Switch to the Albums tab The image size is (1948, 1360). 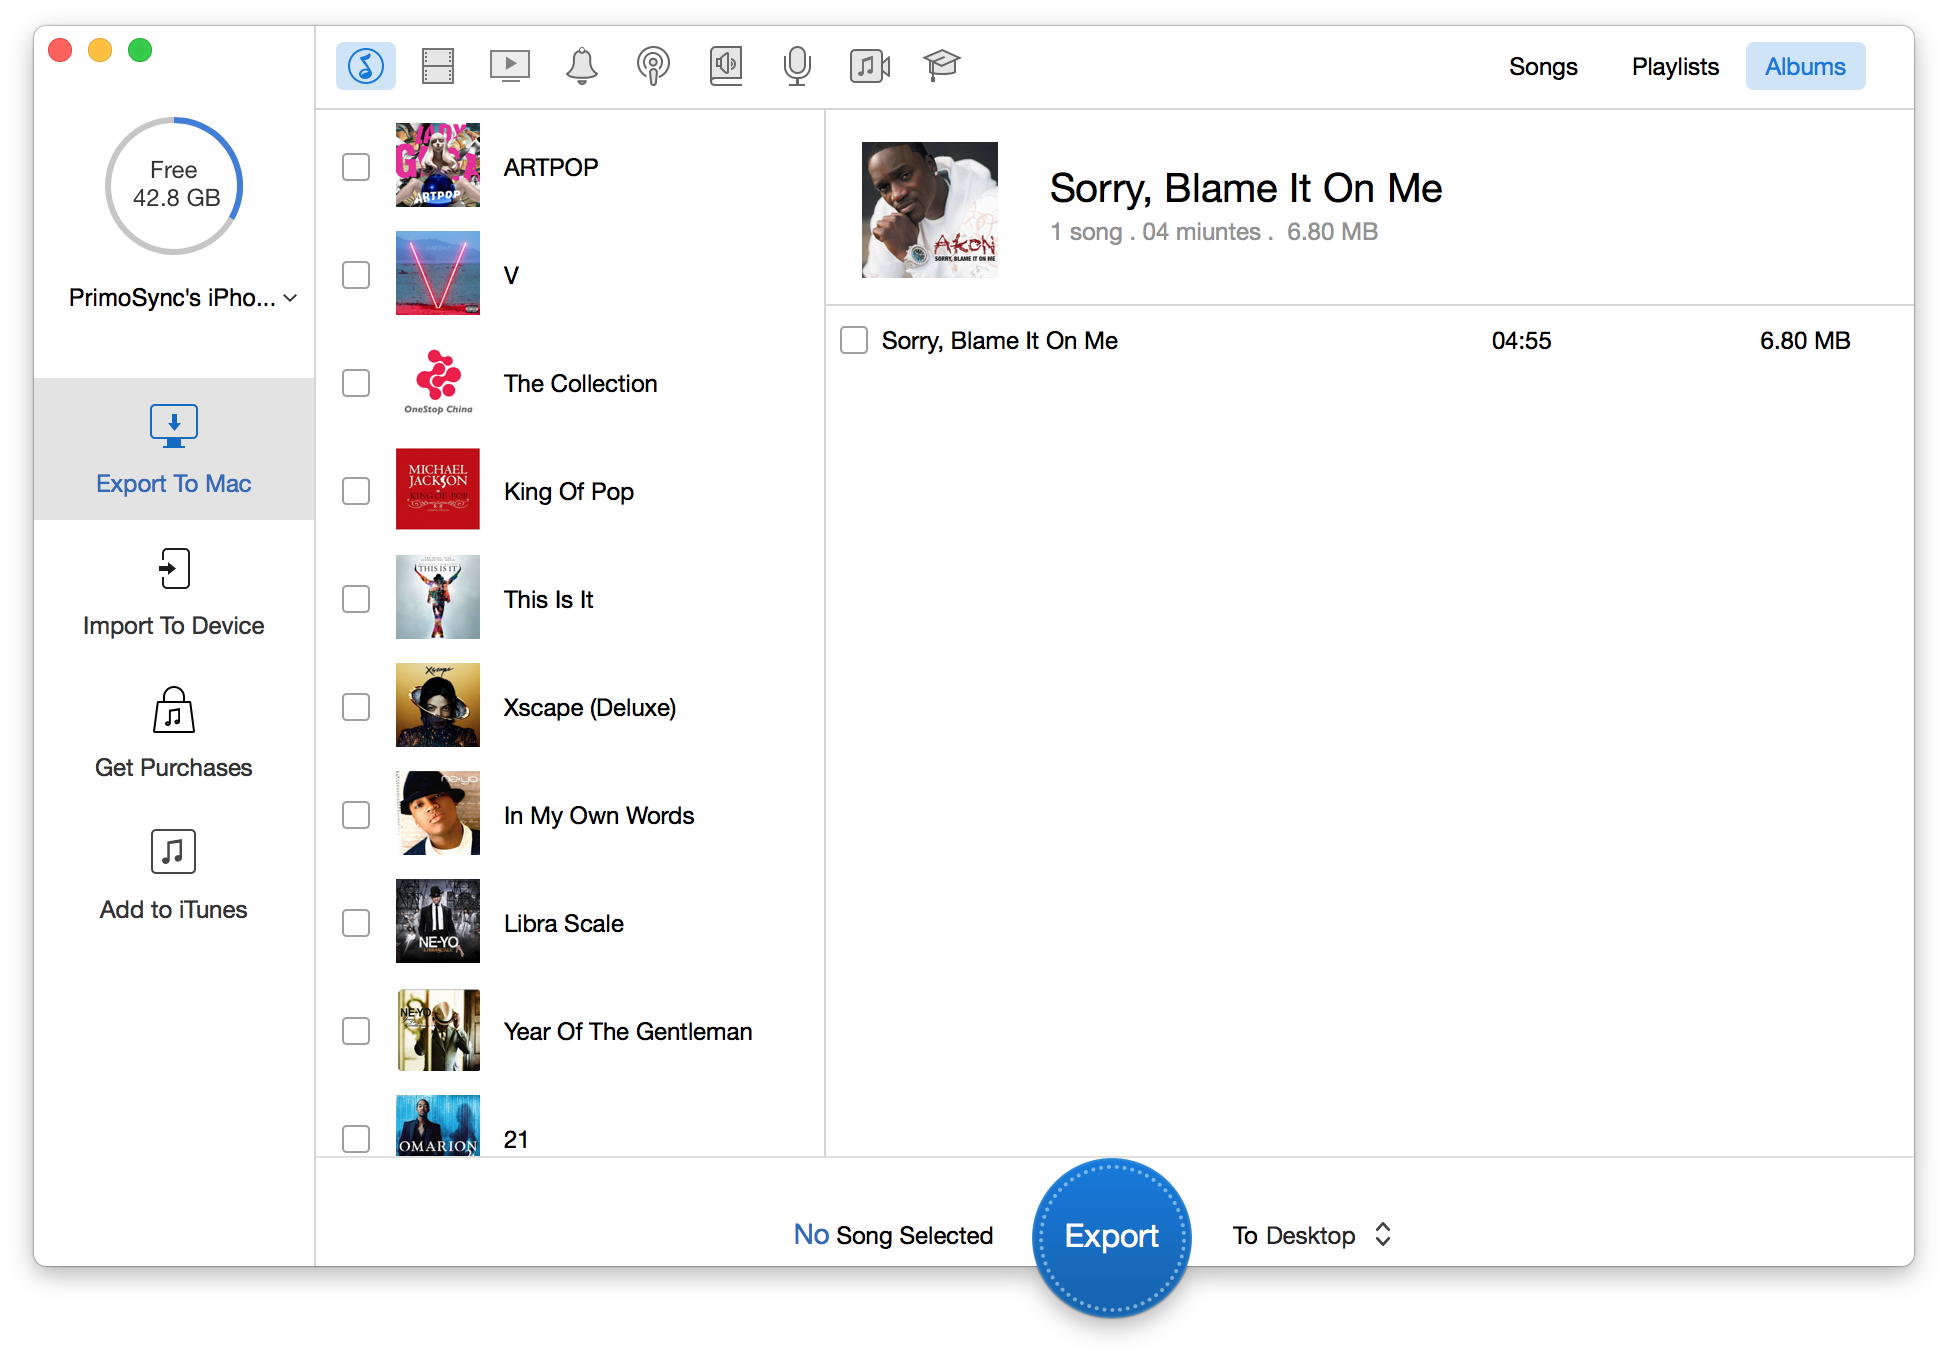[x=1805, y=67]
